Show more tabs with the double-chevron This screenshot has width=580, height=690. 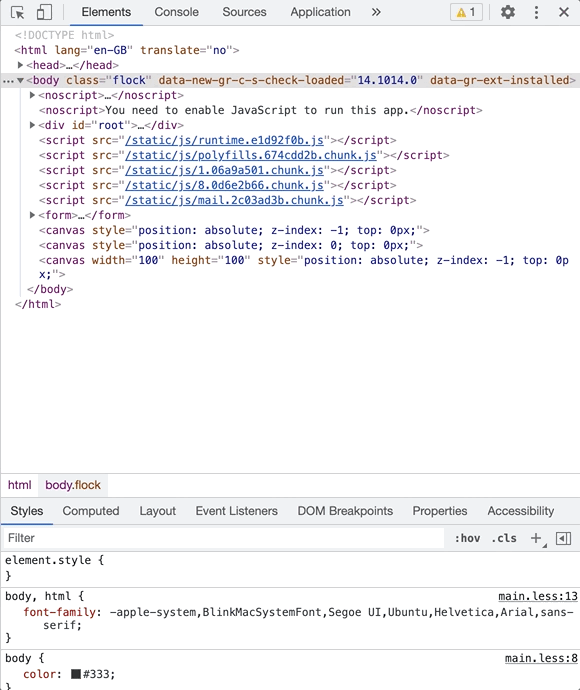pos(376,12)
